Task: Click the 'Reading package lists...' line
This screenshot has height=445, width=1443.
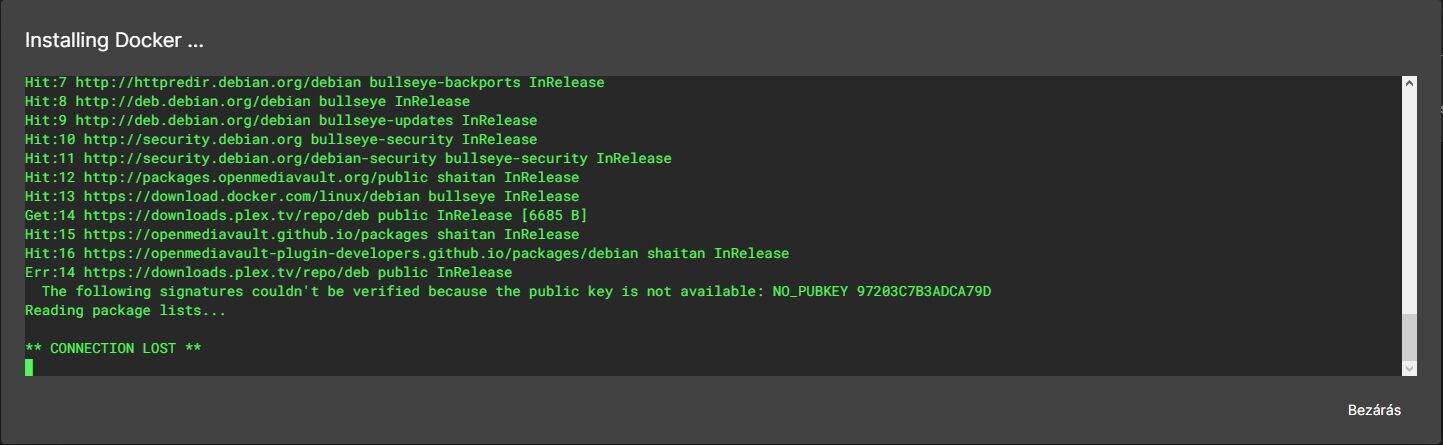Action: click(x=125, y=310)
